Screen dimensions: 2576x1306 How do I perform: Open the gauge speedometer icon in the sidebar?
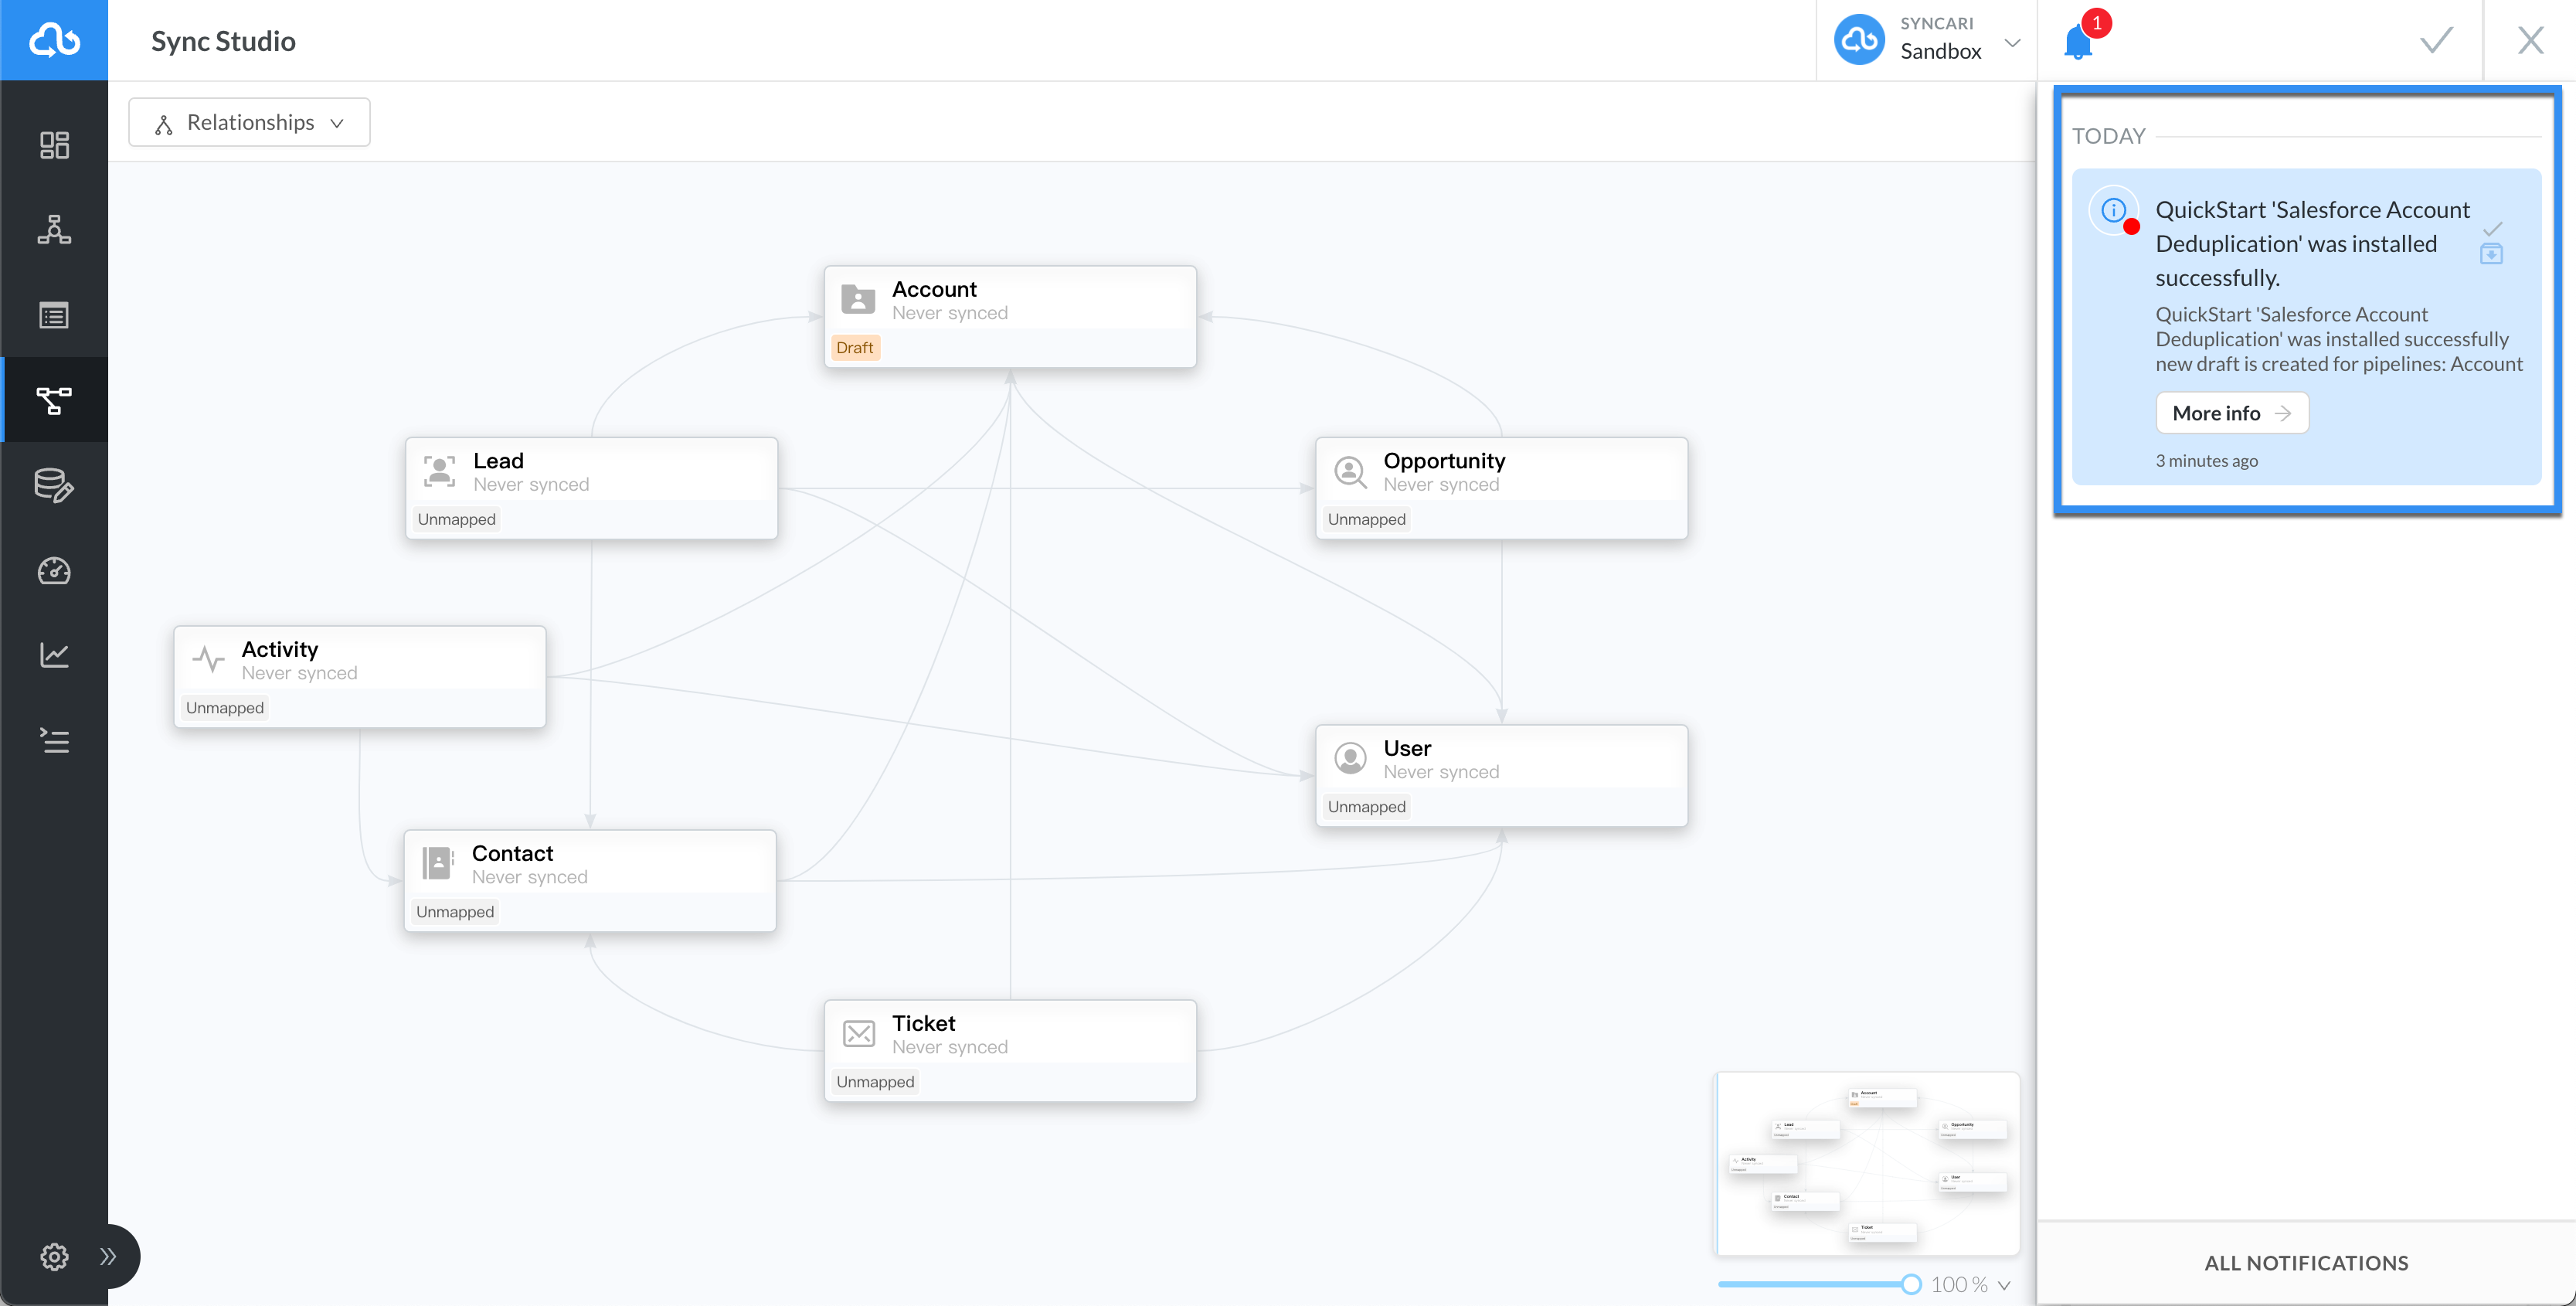pos(54,571)
